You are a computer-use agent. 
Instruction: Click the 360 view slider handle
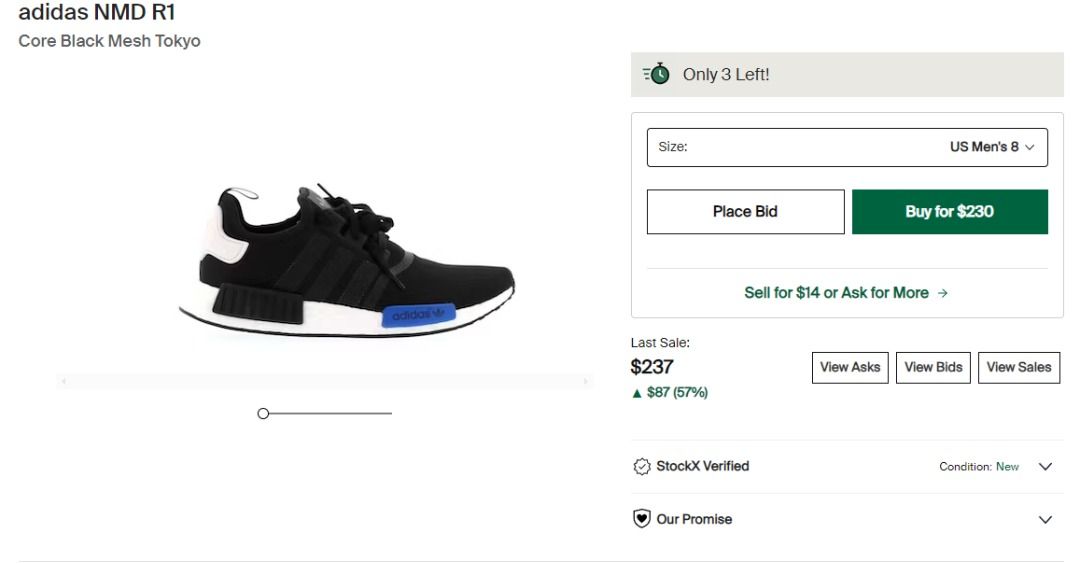click(x=263, y=413)
